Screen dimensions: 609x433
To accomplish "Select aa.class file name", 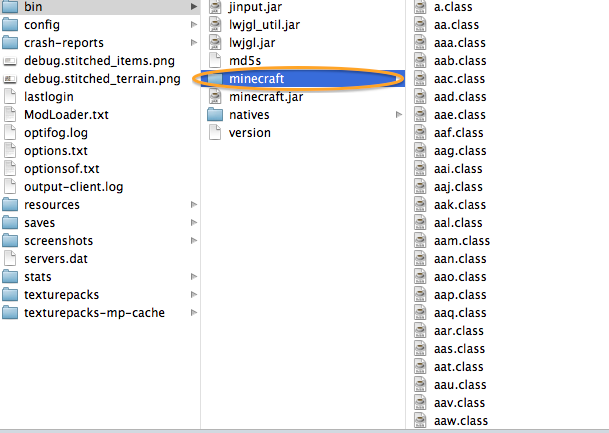I will (x=456, y=25).
